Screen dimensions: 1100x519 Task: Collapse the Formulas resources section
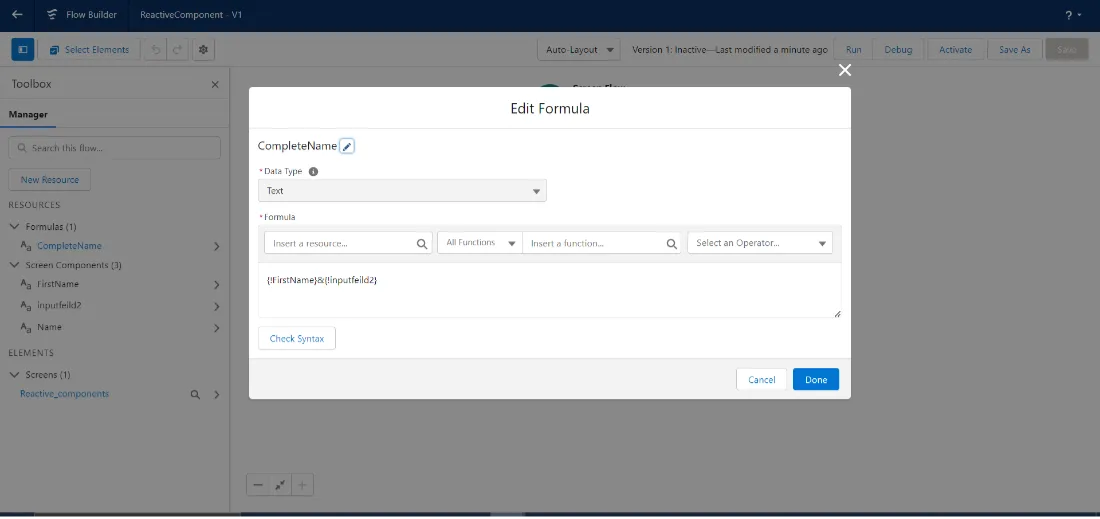pos(15,227)
